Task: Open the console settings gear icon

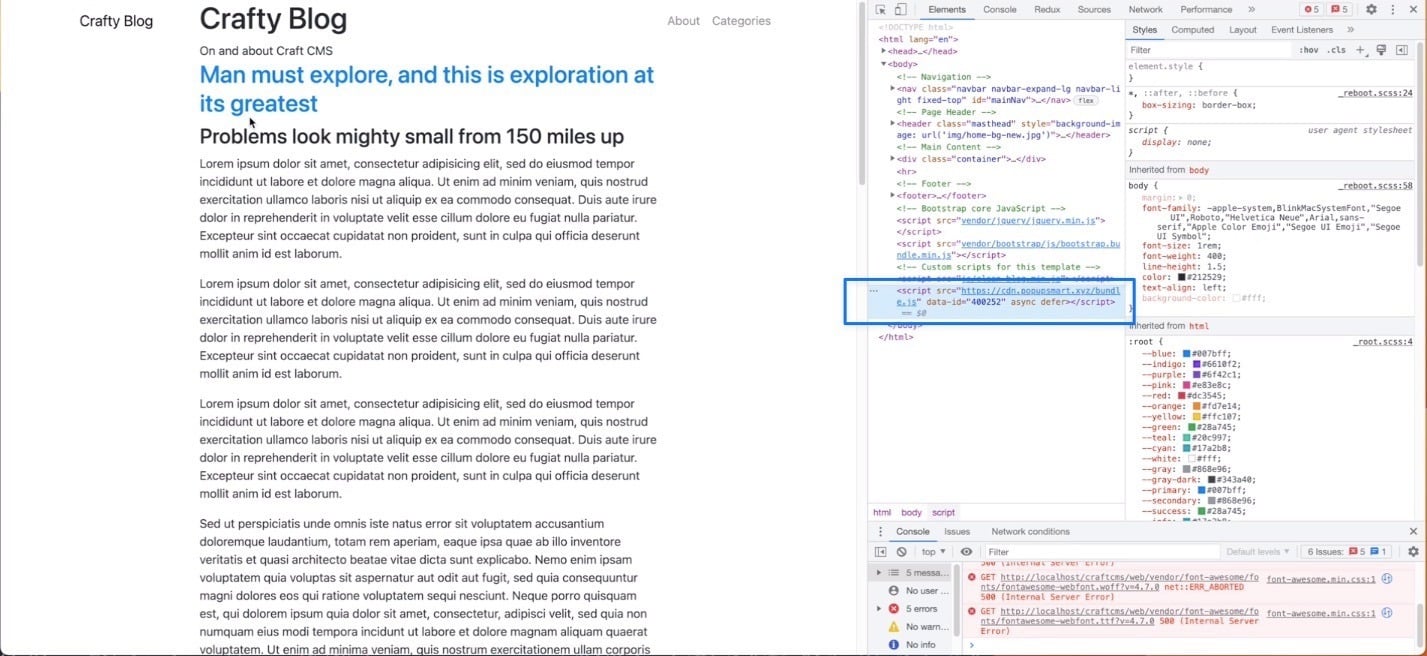Action: 1413,552
